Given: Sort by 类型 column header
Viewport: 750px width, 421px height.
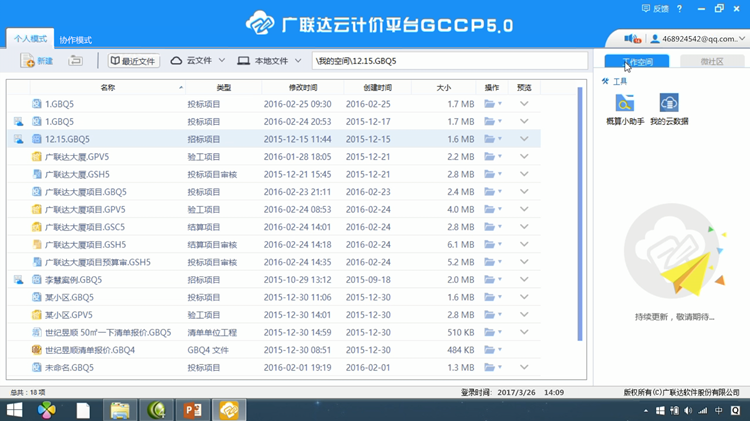Looking at the screenshot, I should (223, 88).
